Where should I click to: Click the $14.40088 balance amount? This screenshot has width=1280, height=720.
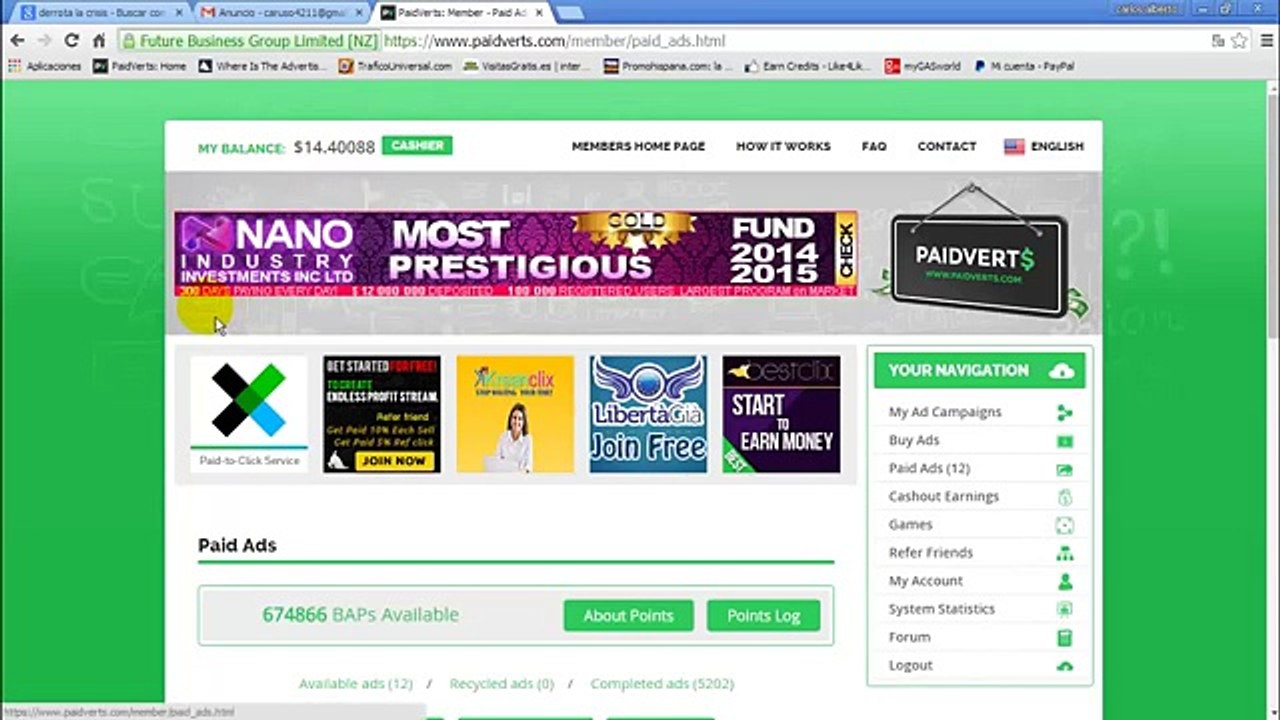[x=334, y=147]
